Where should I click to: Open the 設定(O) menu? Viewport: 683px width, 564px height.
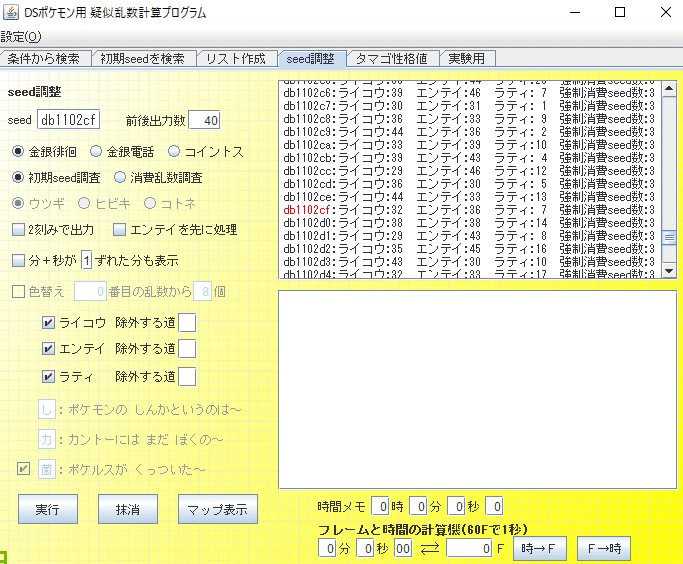coord(20,37)
